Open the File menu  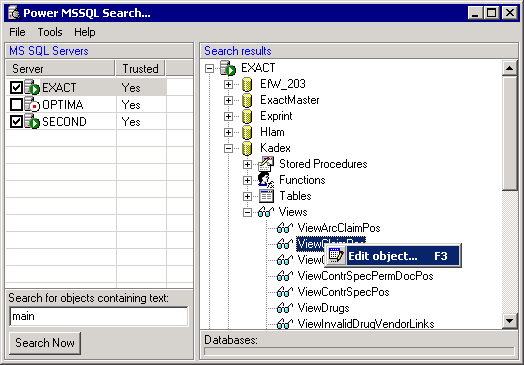[17, 32]
